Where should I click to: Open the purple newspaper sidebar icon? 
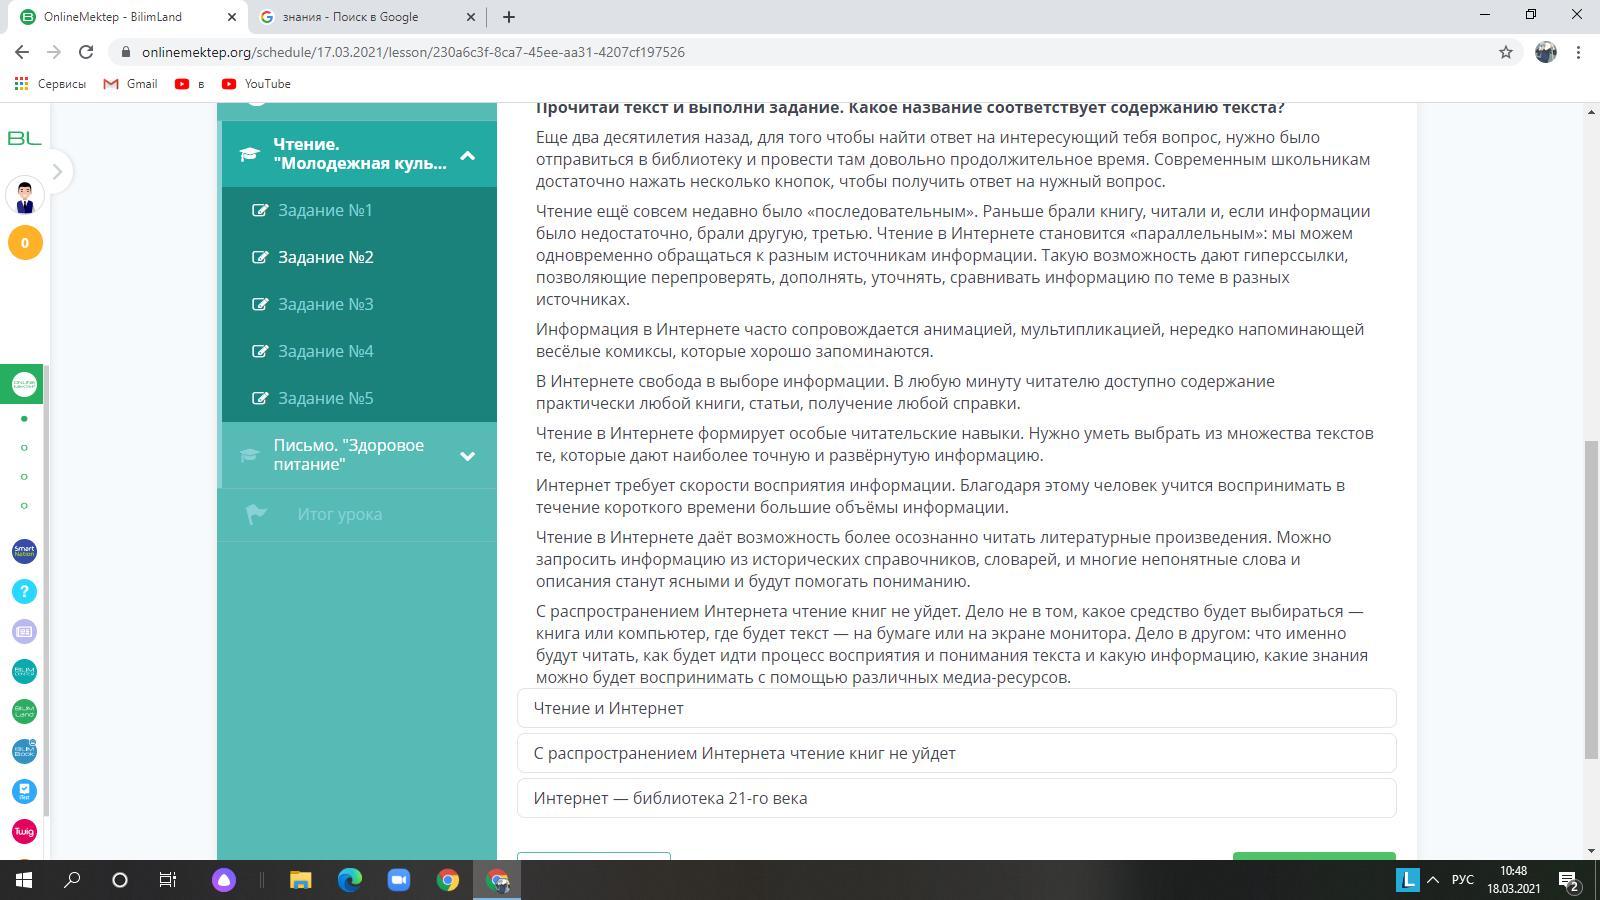(24, 631)
